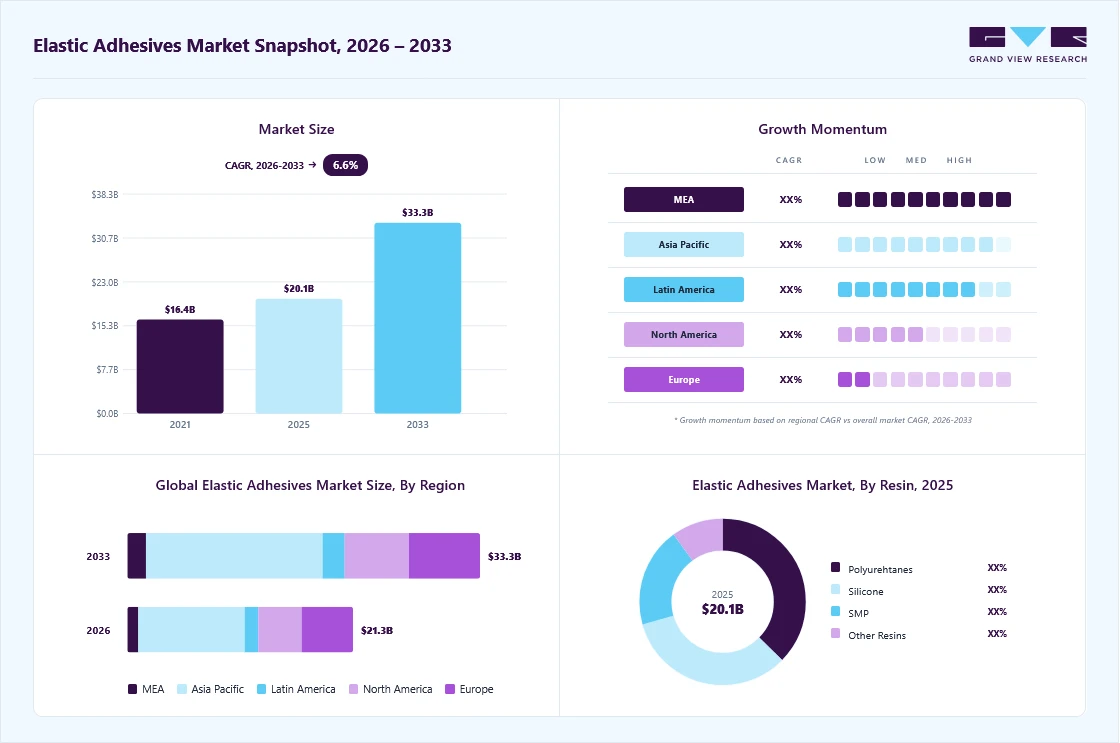Click the MEA legend swatch

(x=132, y=689)
